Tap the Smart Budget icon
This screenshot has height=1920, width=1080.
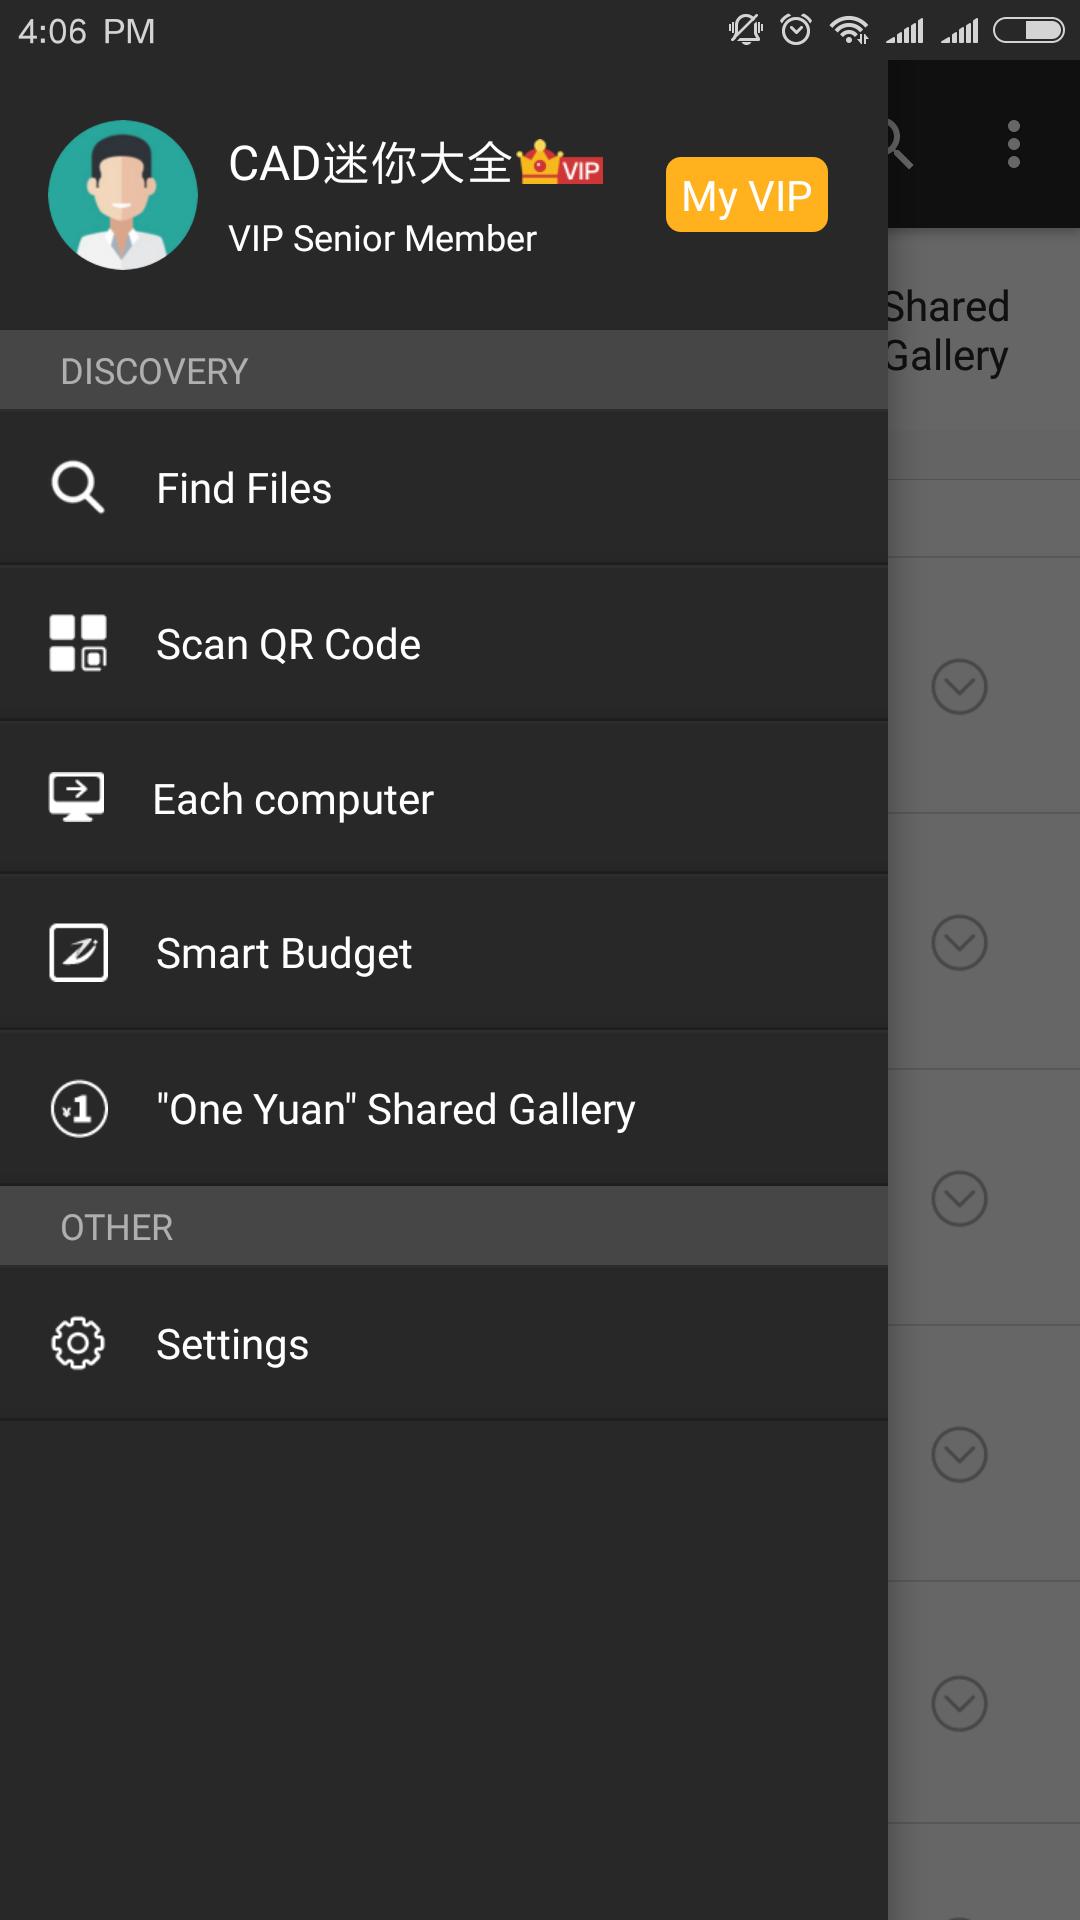click(x=79, y=953)
